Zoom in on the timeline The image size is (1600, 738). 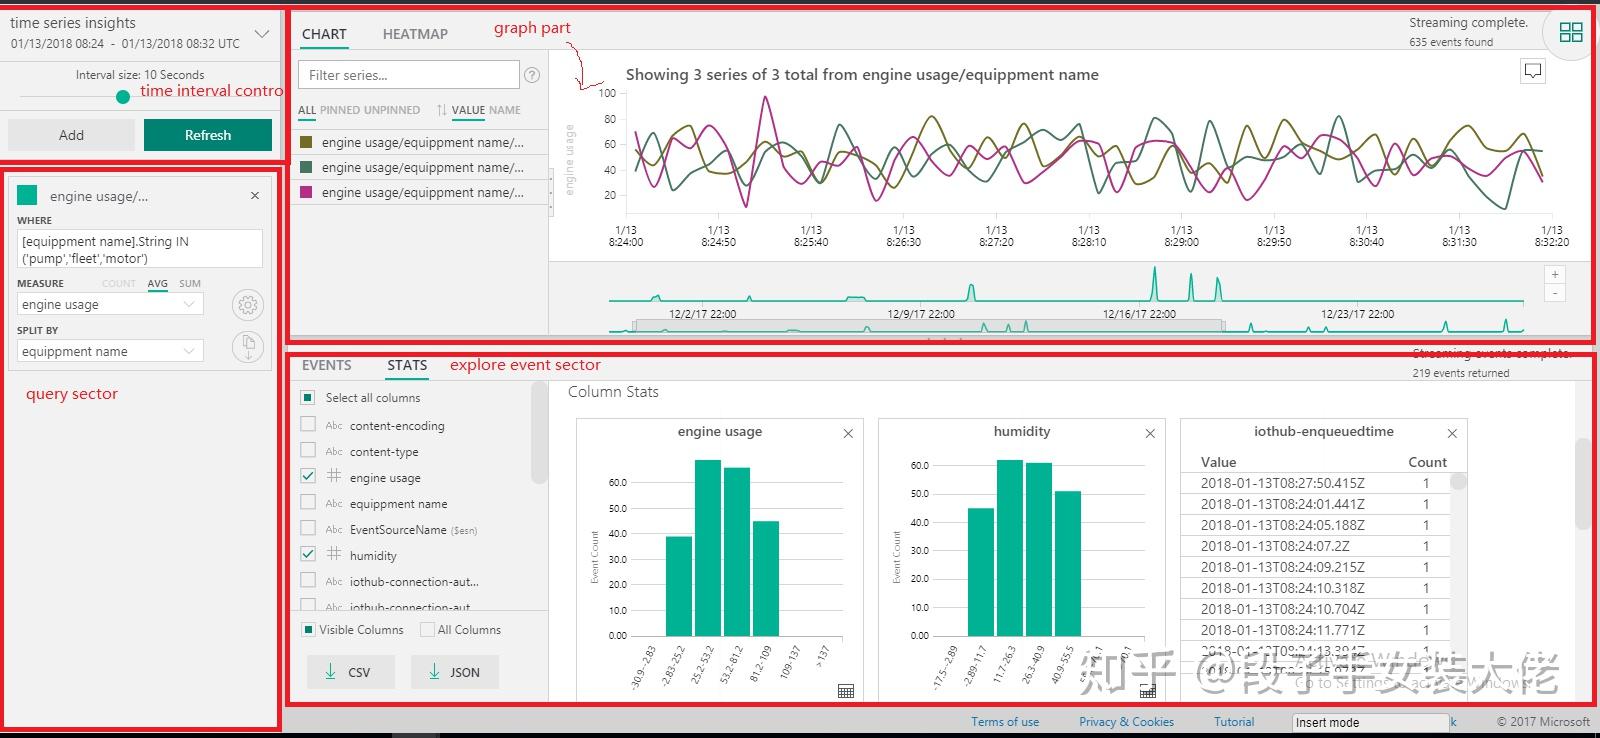(1554, 274)
